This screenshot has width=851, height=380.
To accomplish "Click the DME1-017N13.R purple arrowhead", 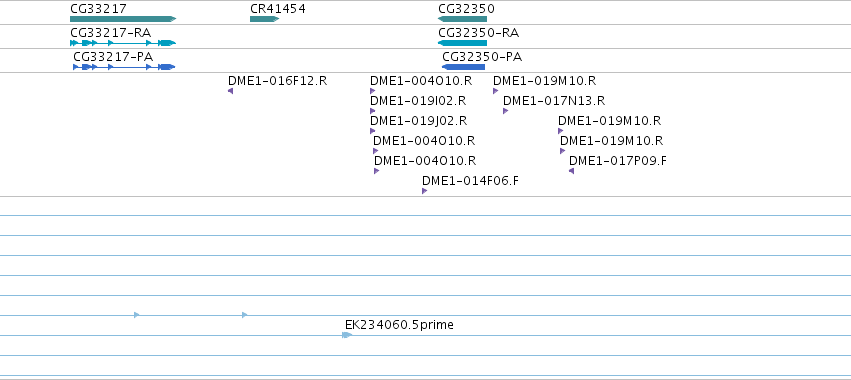I will 505,111.
